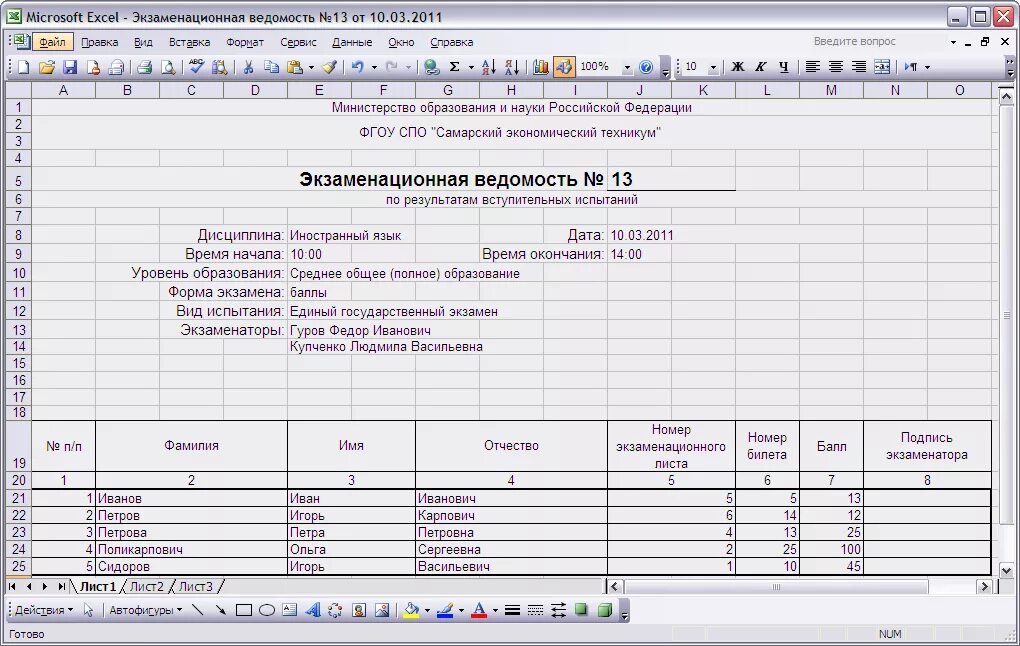This screenshot has width=1020, height=646.
Task: Click Merge and Center icon
Action: pyautogui.click(x=882, y=66)
